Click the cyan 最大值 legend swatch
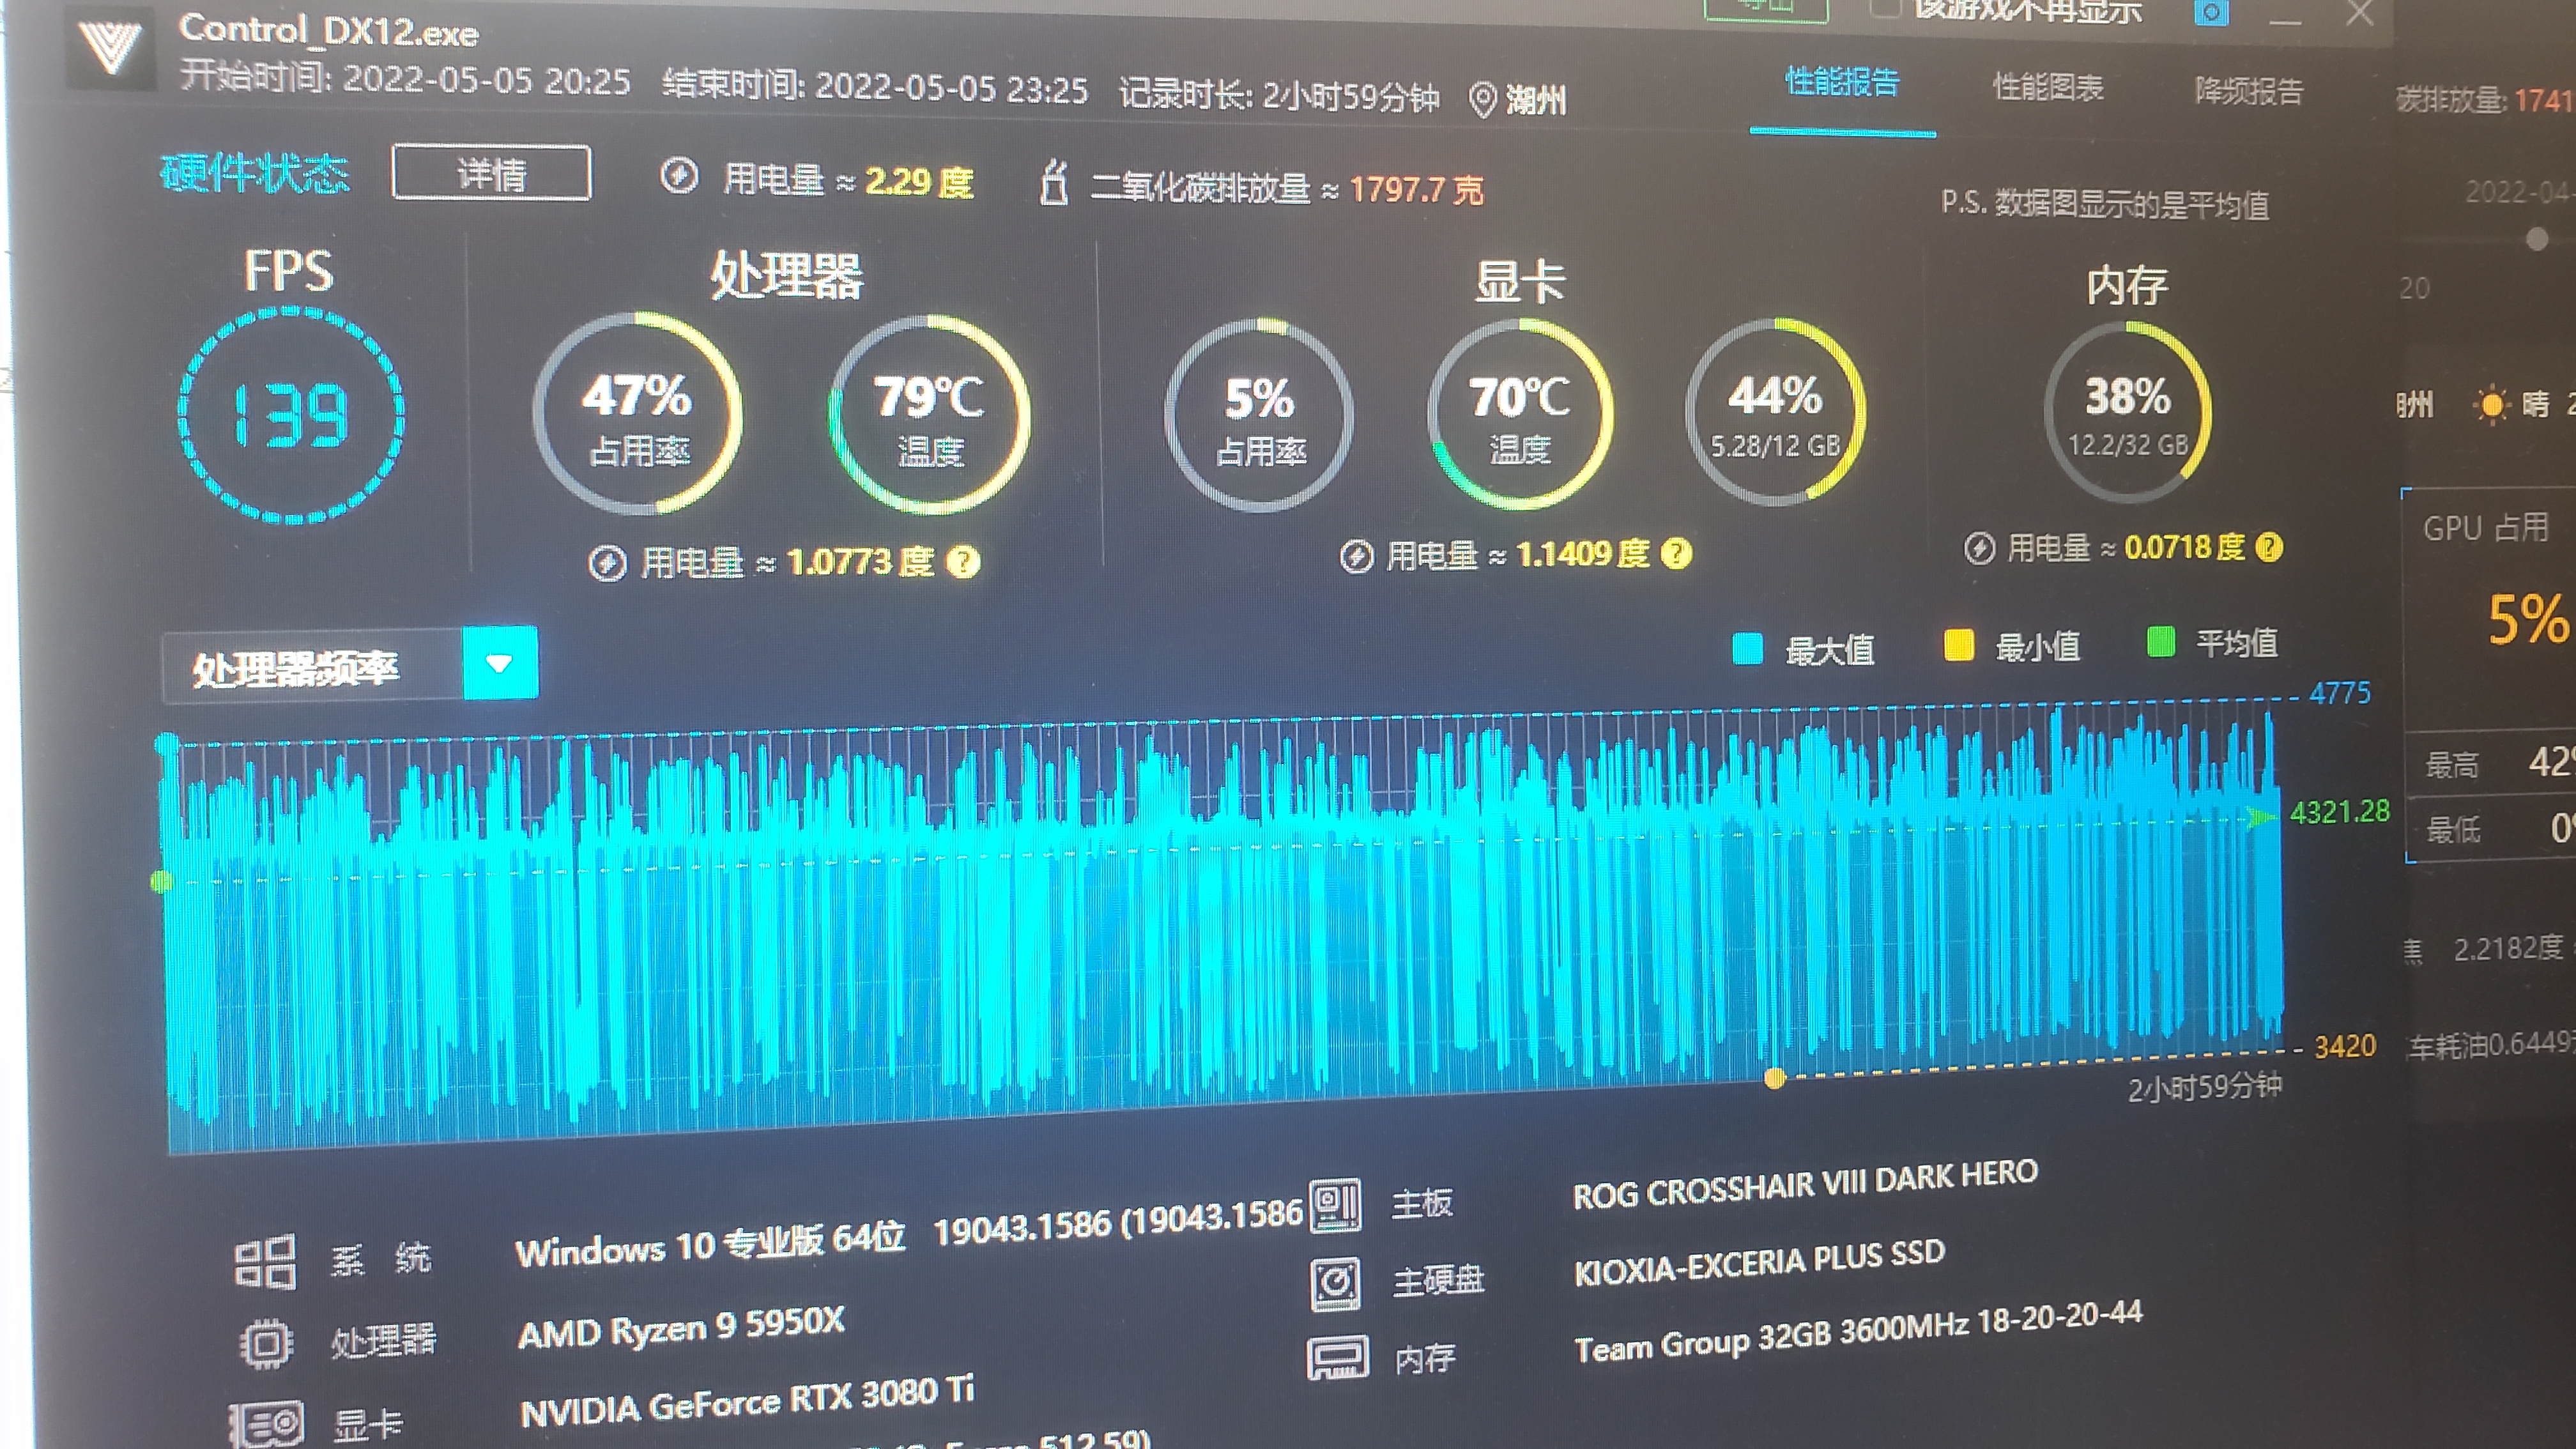Image resolution: width=2576 pixels, height=1449 pixels. [1746, 648]
